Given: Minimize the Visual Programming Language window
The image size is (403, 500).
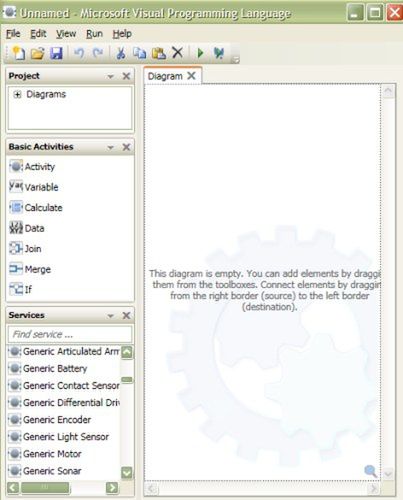Looking at the screenshot, I should [x=355, y=13].
